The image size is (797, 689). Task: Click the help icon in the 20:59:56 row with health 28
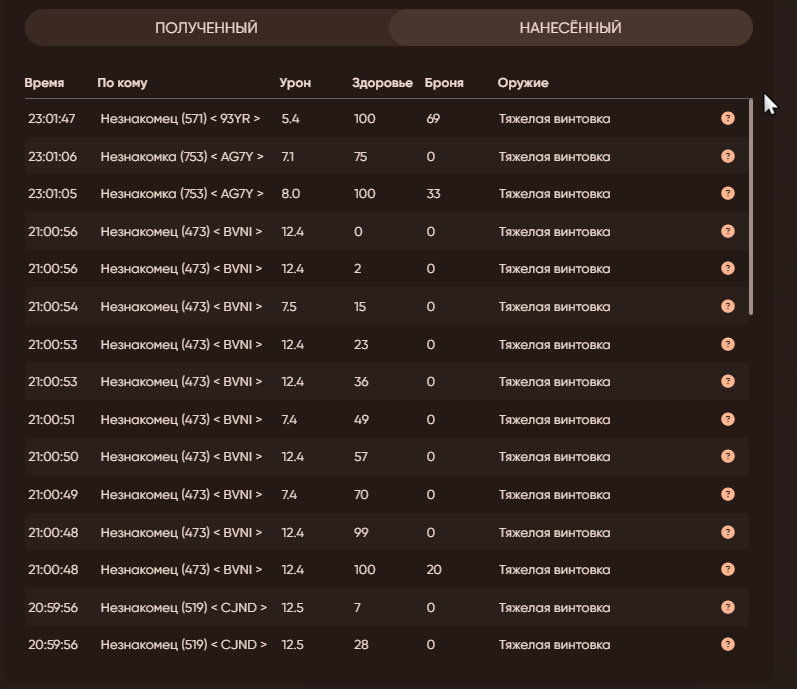[728, 644]
